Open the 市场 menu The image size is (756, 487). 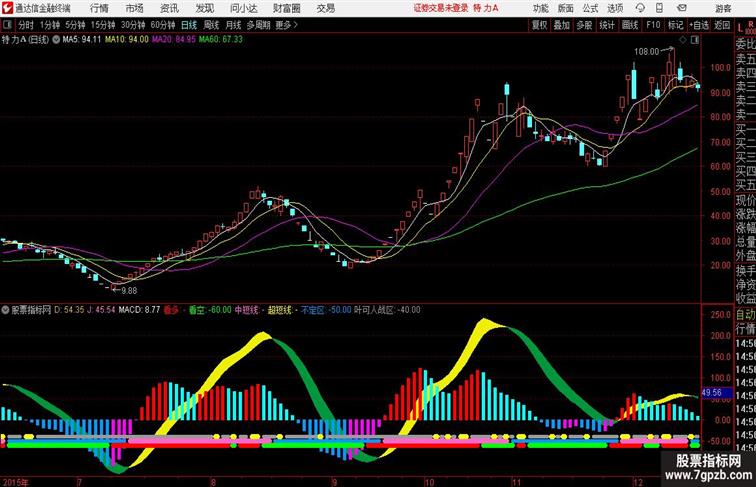pyautogui.click(x=135, y=8)
